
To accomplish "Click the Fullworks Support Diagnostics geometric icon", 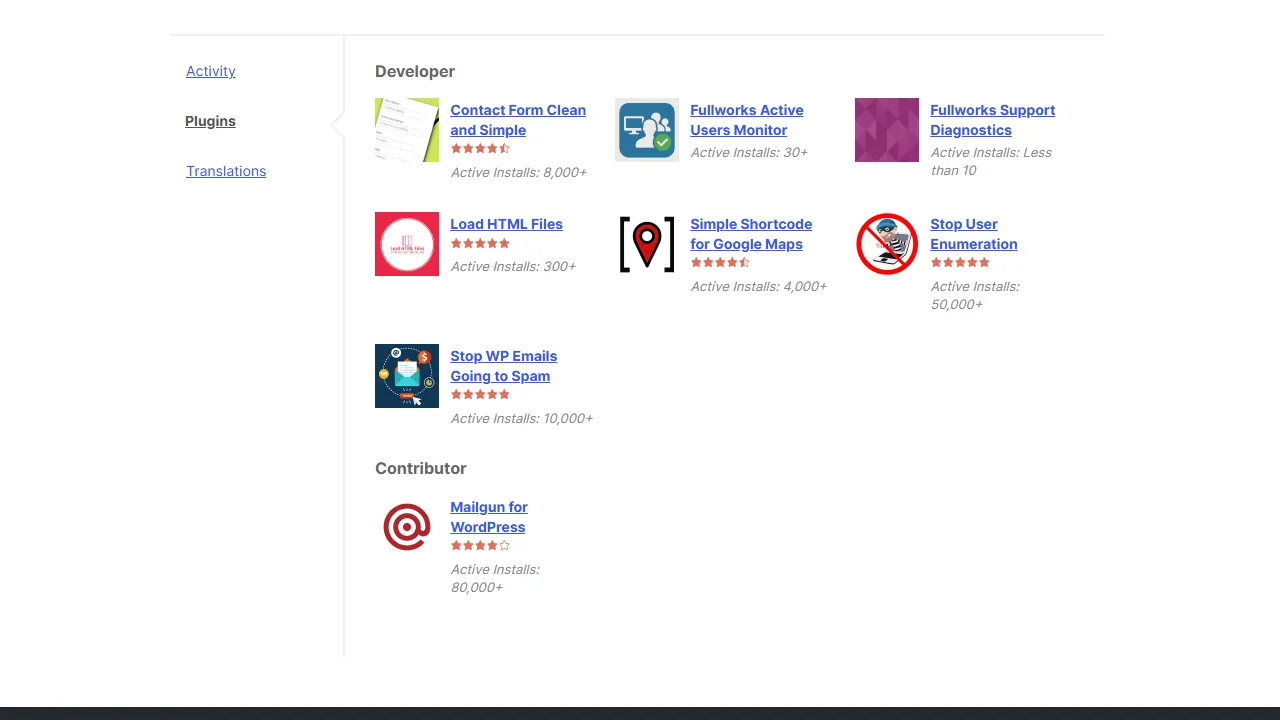I will 886,130.
